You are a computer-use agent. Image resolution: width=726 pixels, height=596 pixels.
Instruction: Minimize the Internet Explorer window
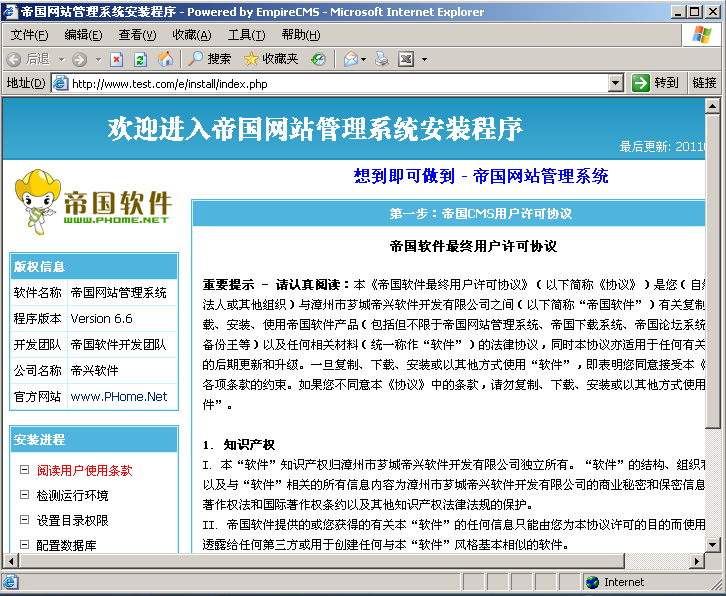[x=678, y=12]
